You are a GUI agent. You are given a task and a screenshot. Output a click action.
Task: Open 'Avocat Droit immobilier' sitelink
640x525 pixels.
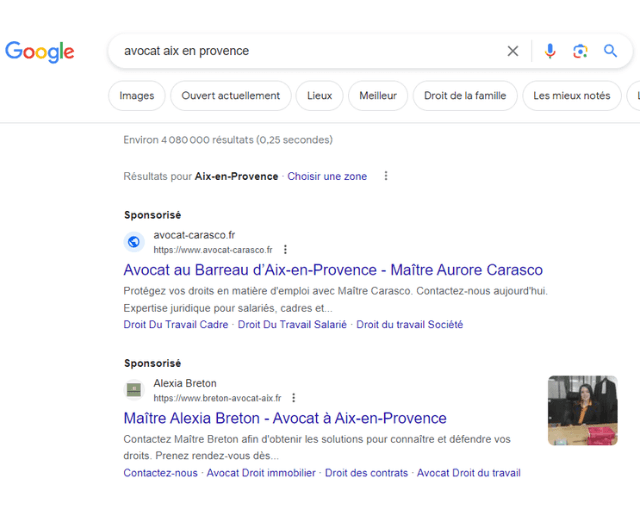[x=261, y=473]
